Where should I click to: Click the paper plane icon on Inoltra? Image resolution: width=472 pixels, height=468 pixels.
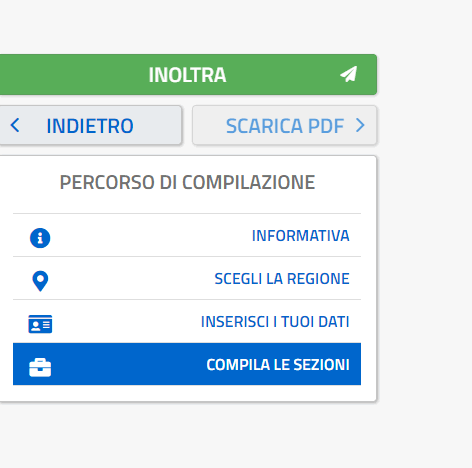349,74
